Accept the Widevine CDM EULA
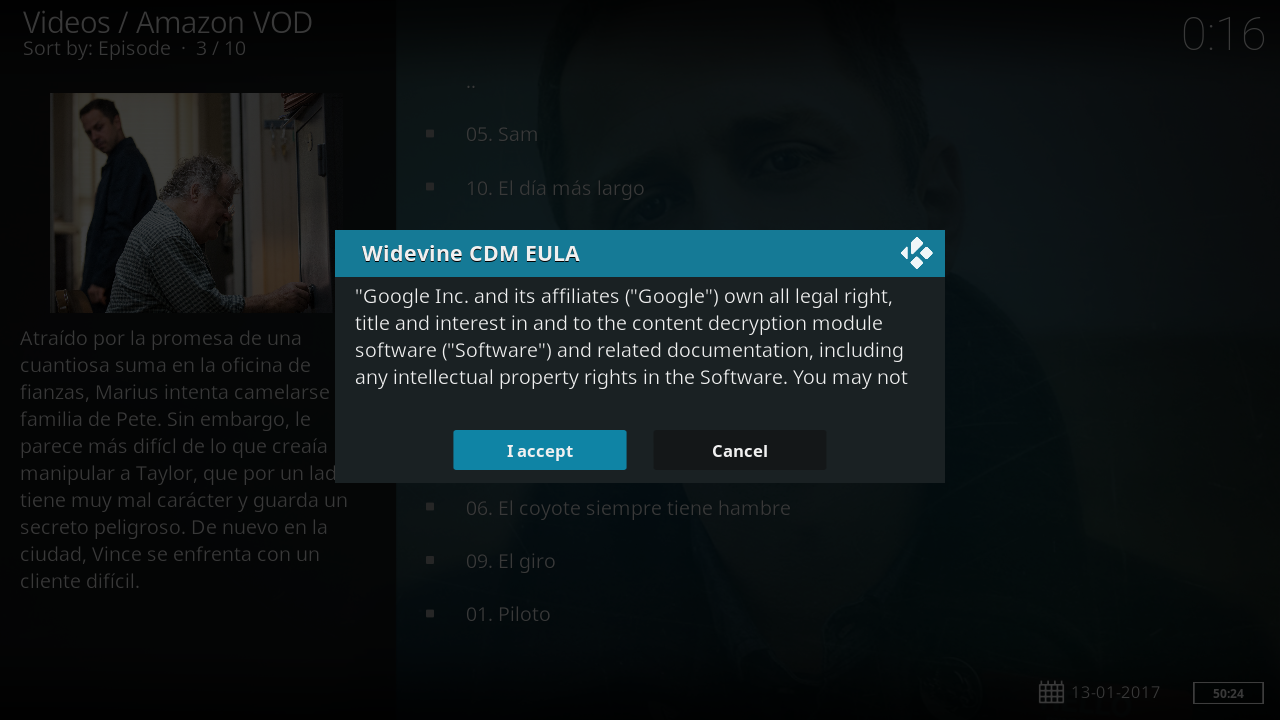Image resolution: width=1280 pixels, height=720 pixels. click(x=540, y=450)
